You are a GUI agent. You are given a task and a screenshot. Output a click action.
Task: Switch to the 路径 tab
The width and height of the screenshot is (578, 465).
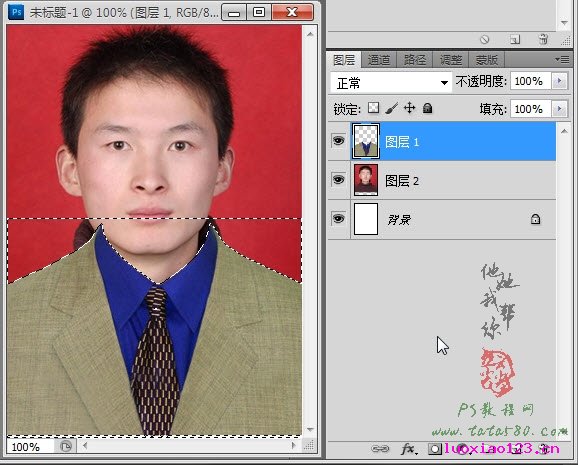coord(415,60)
